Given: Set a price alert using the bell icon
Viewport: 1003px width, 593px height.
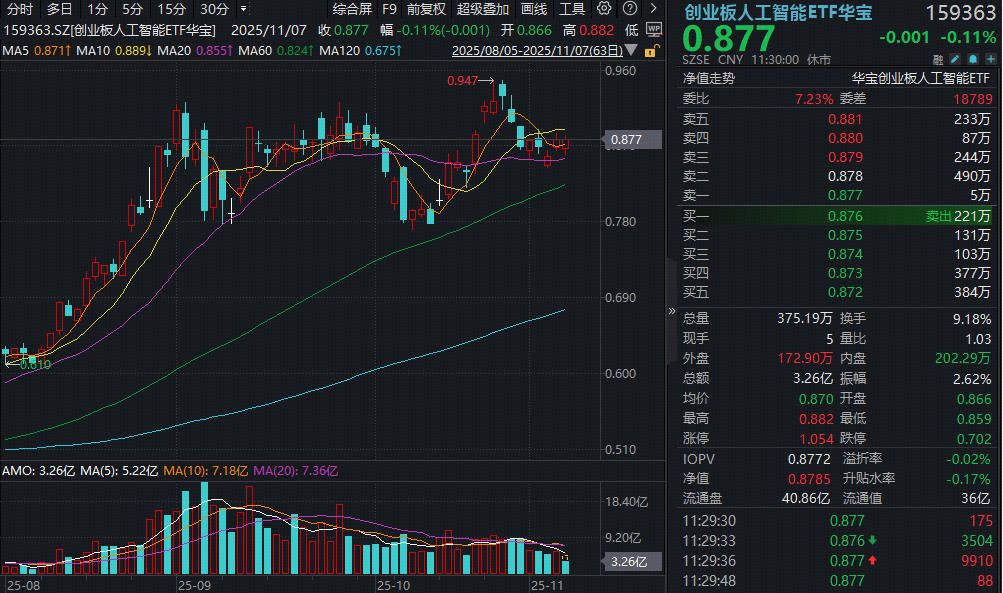Looking at the screenshot, I should pos(972,59).
